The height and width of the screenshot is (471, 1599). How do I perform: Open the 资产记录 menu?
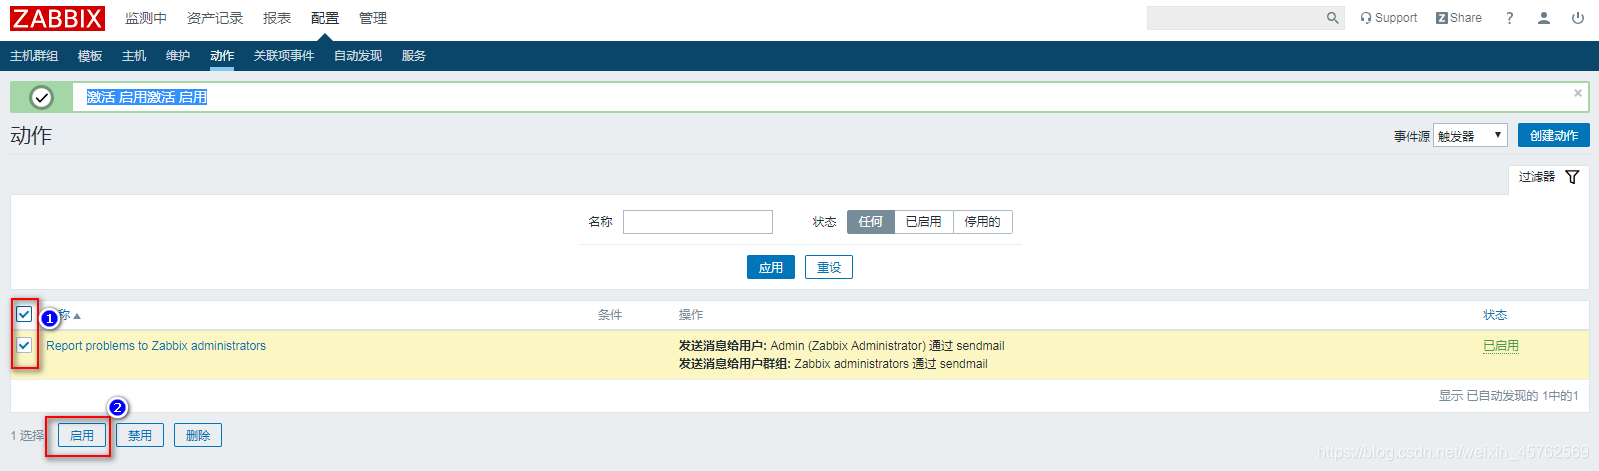pos(215,18)
